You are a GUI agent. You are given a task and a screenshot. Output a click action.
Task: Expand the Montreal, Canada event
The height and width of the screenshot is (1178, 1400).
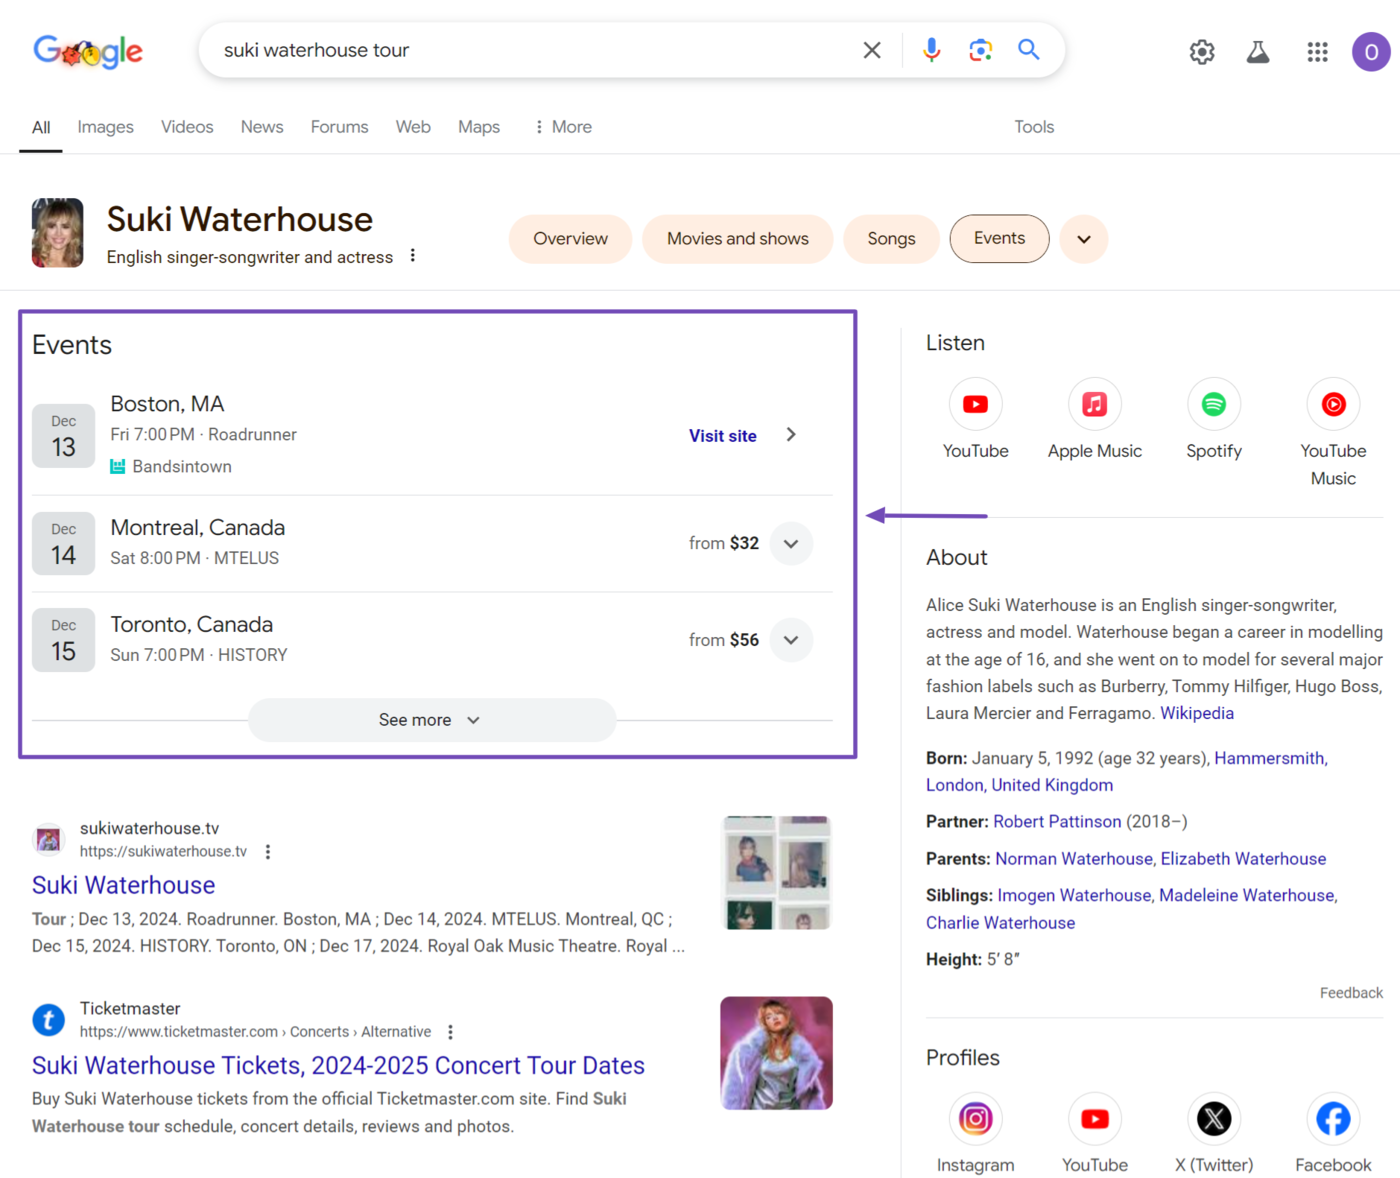pyautogui.click(x=791, y=544)
